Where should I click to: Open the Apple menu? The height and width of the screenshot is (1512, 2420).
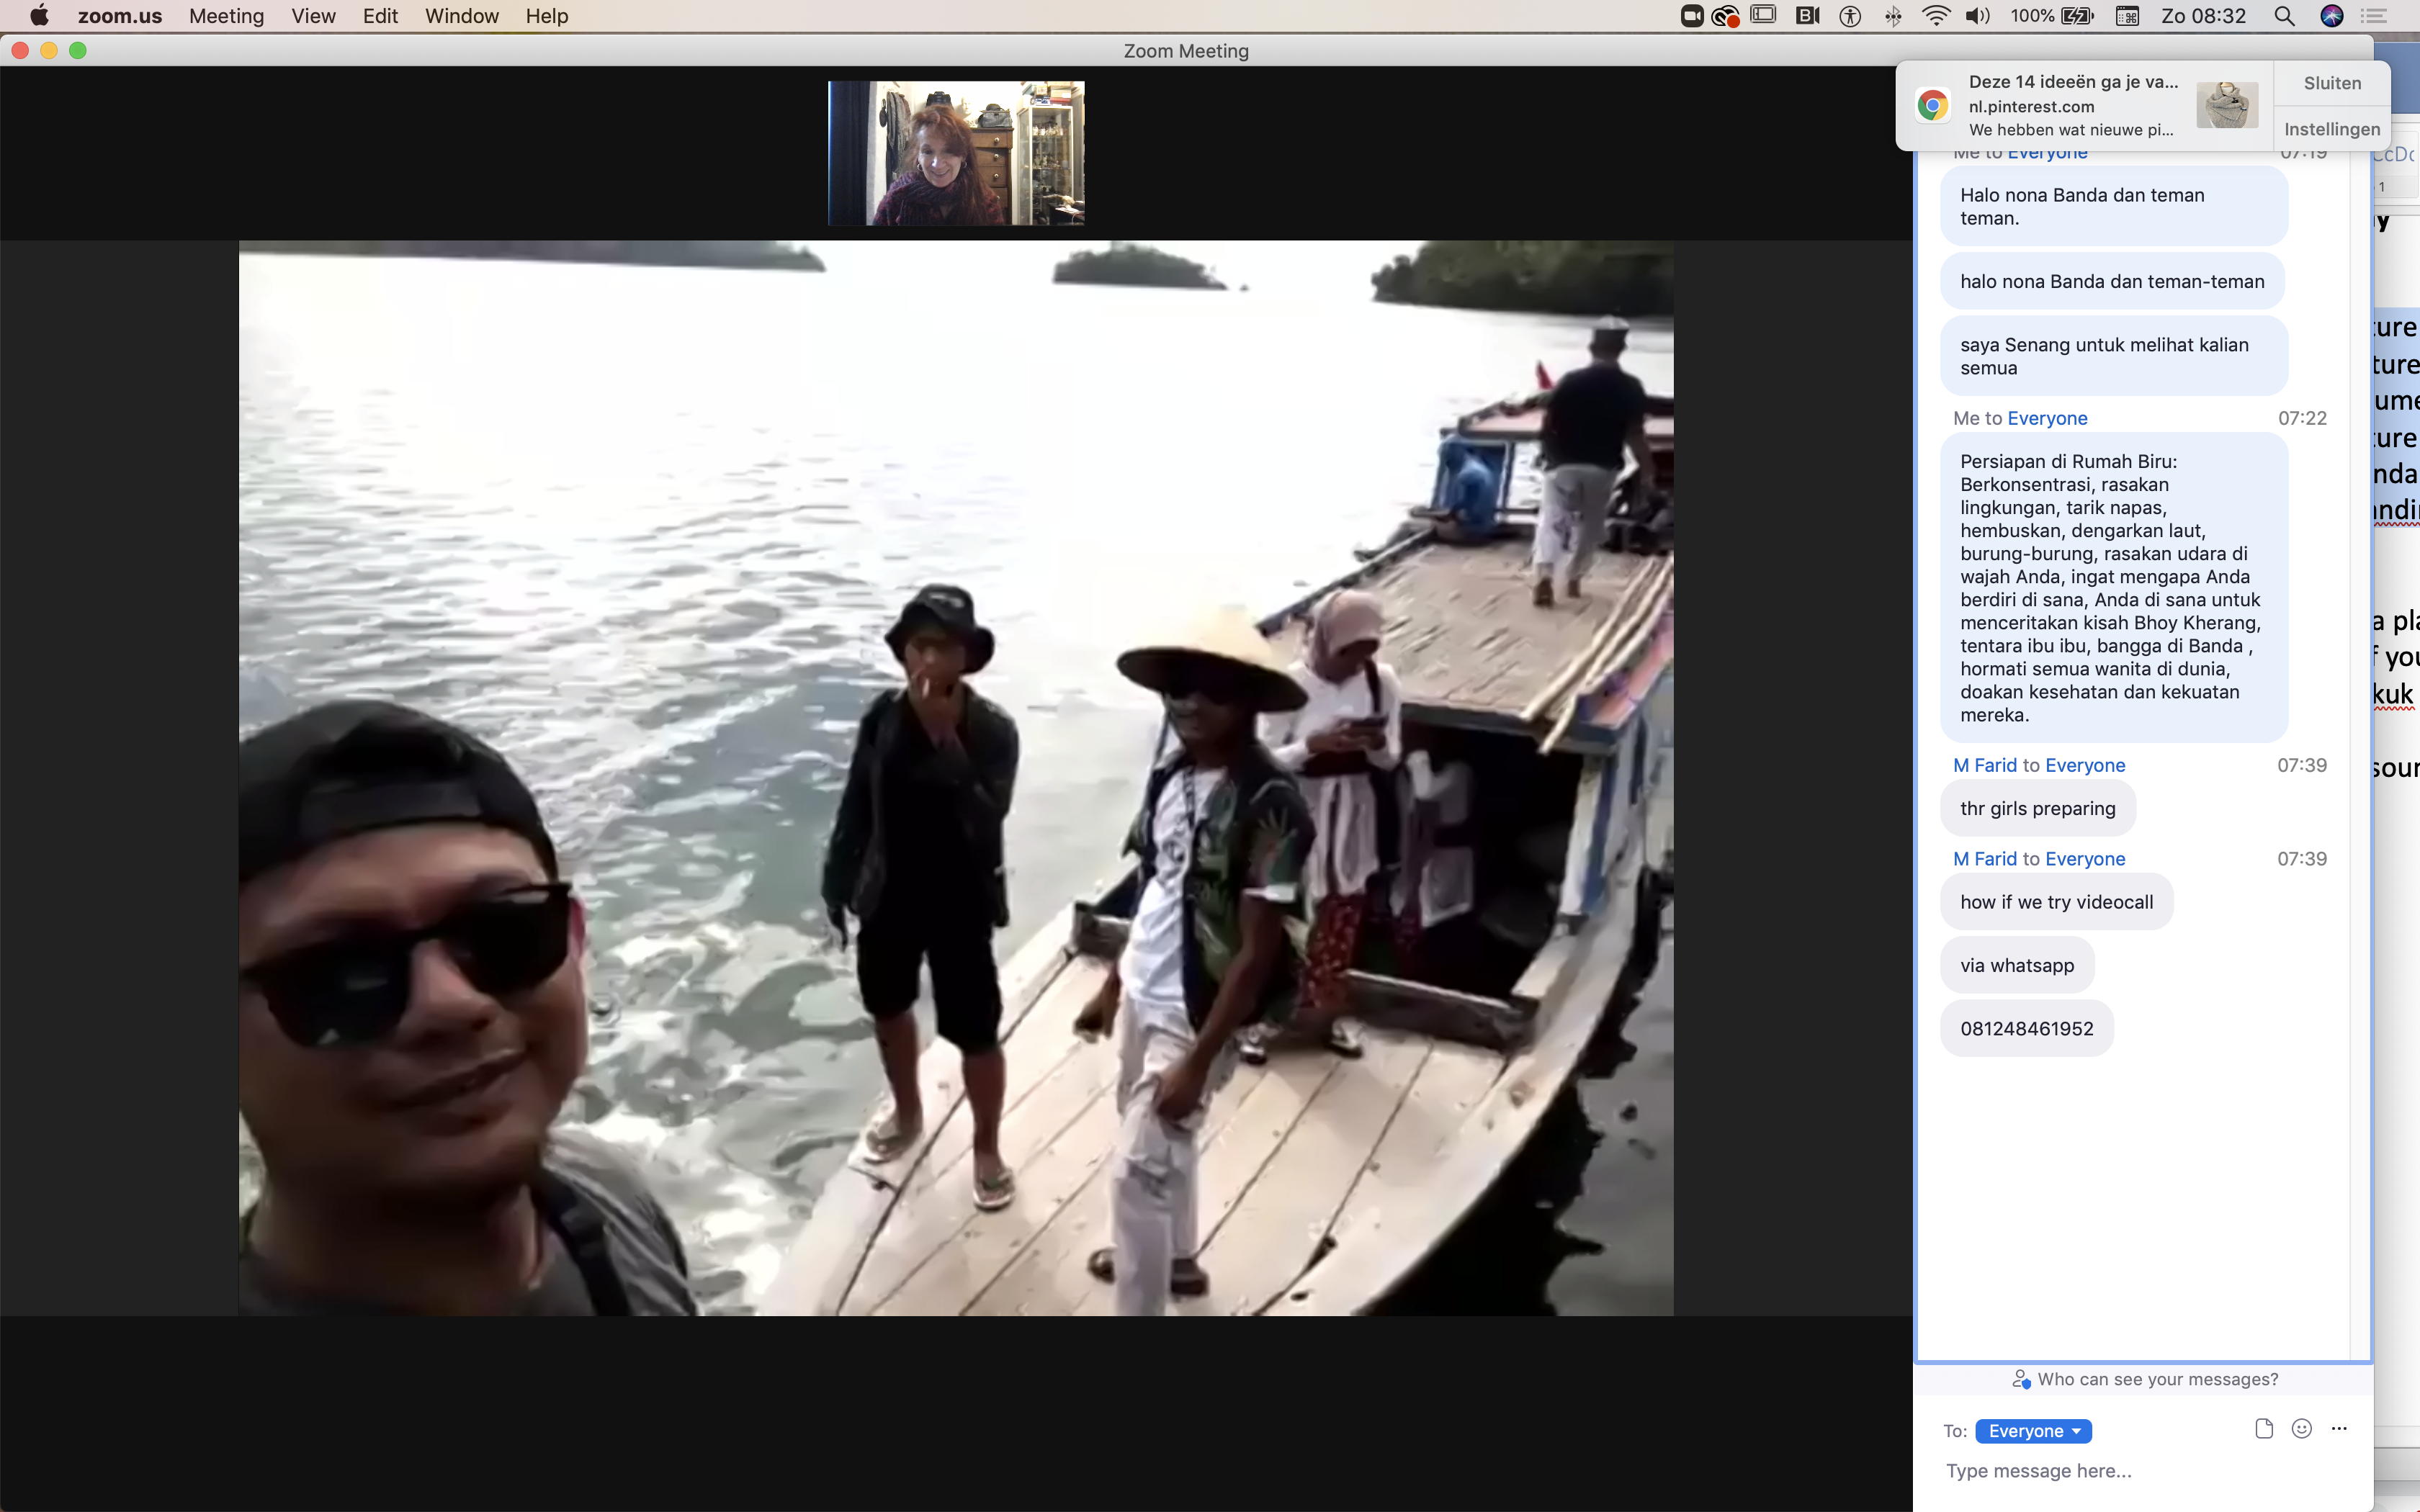[39, 16]
